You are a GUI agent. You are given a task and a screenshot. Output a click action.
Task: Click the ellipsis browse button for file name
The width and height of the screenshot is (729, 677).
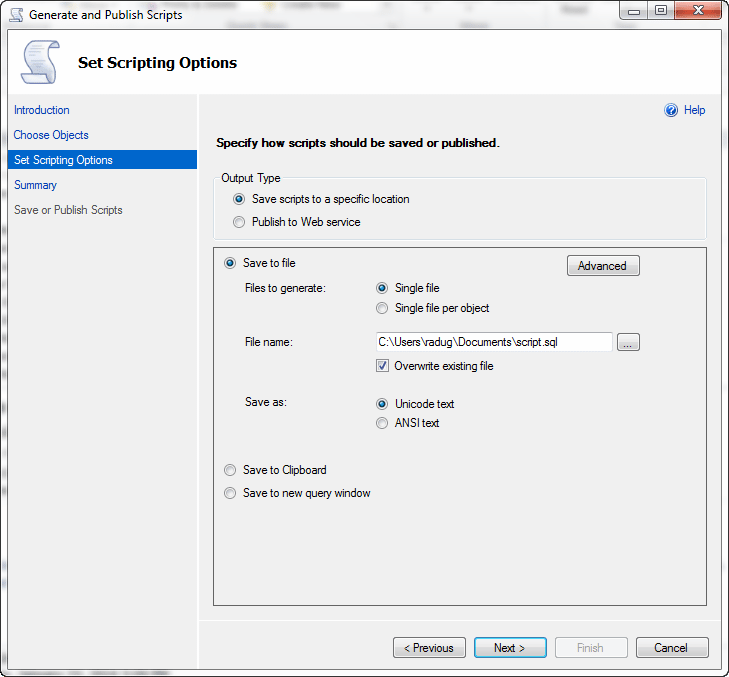click(628, 342)
